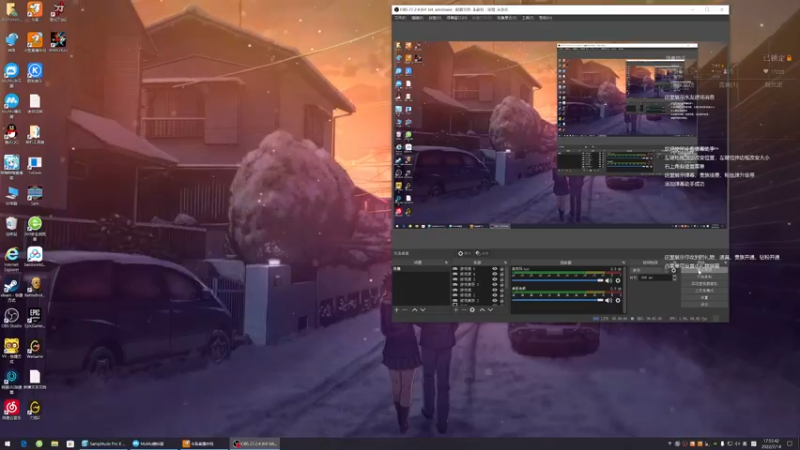Mute the lower mixer channel via its speaker icon
Viewport: 800px width, 450px height.
pyautogui.click(x=608, y=301)
